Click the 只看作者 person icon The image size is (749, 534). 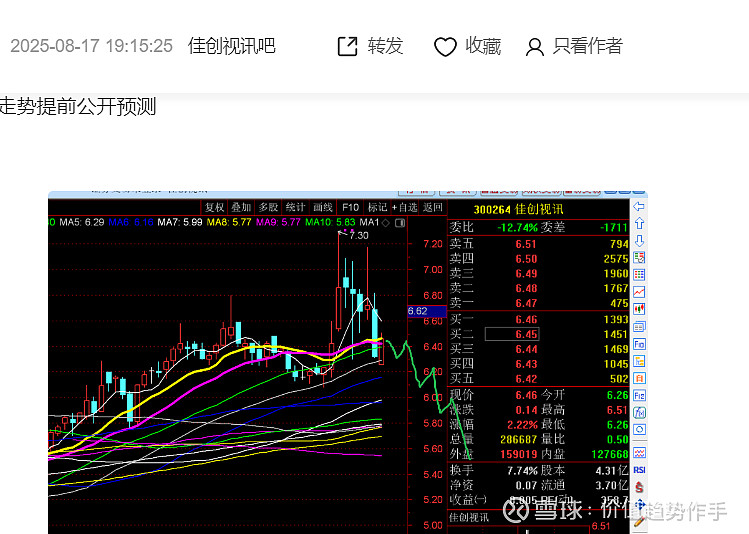coord(535,47)
